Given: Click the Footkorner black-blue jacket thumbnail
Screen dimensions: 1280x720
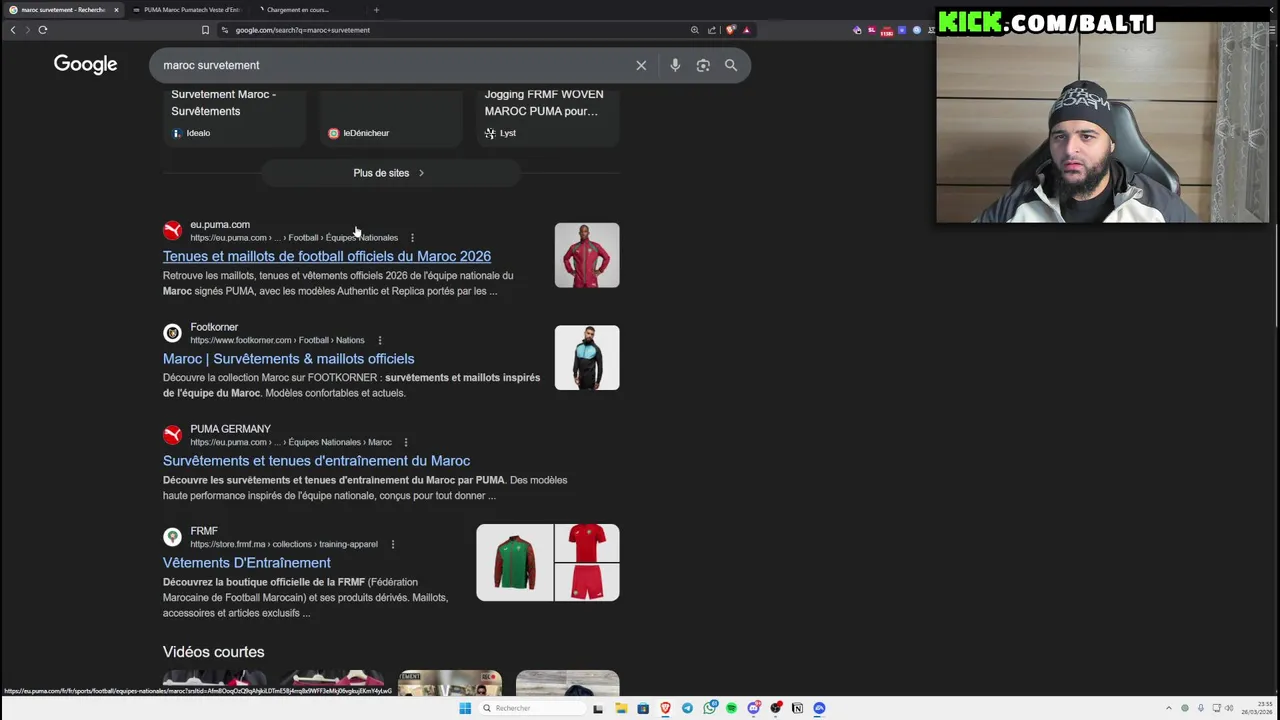Looking at the screenshot, I should tap(587, 357).
